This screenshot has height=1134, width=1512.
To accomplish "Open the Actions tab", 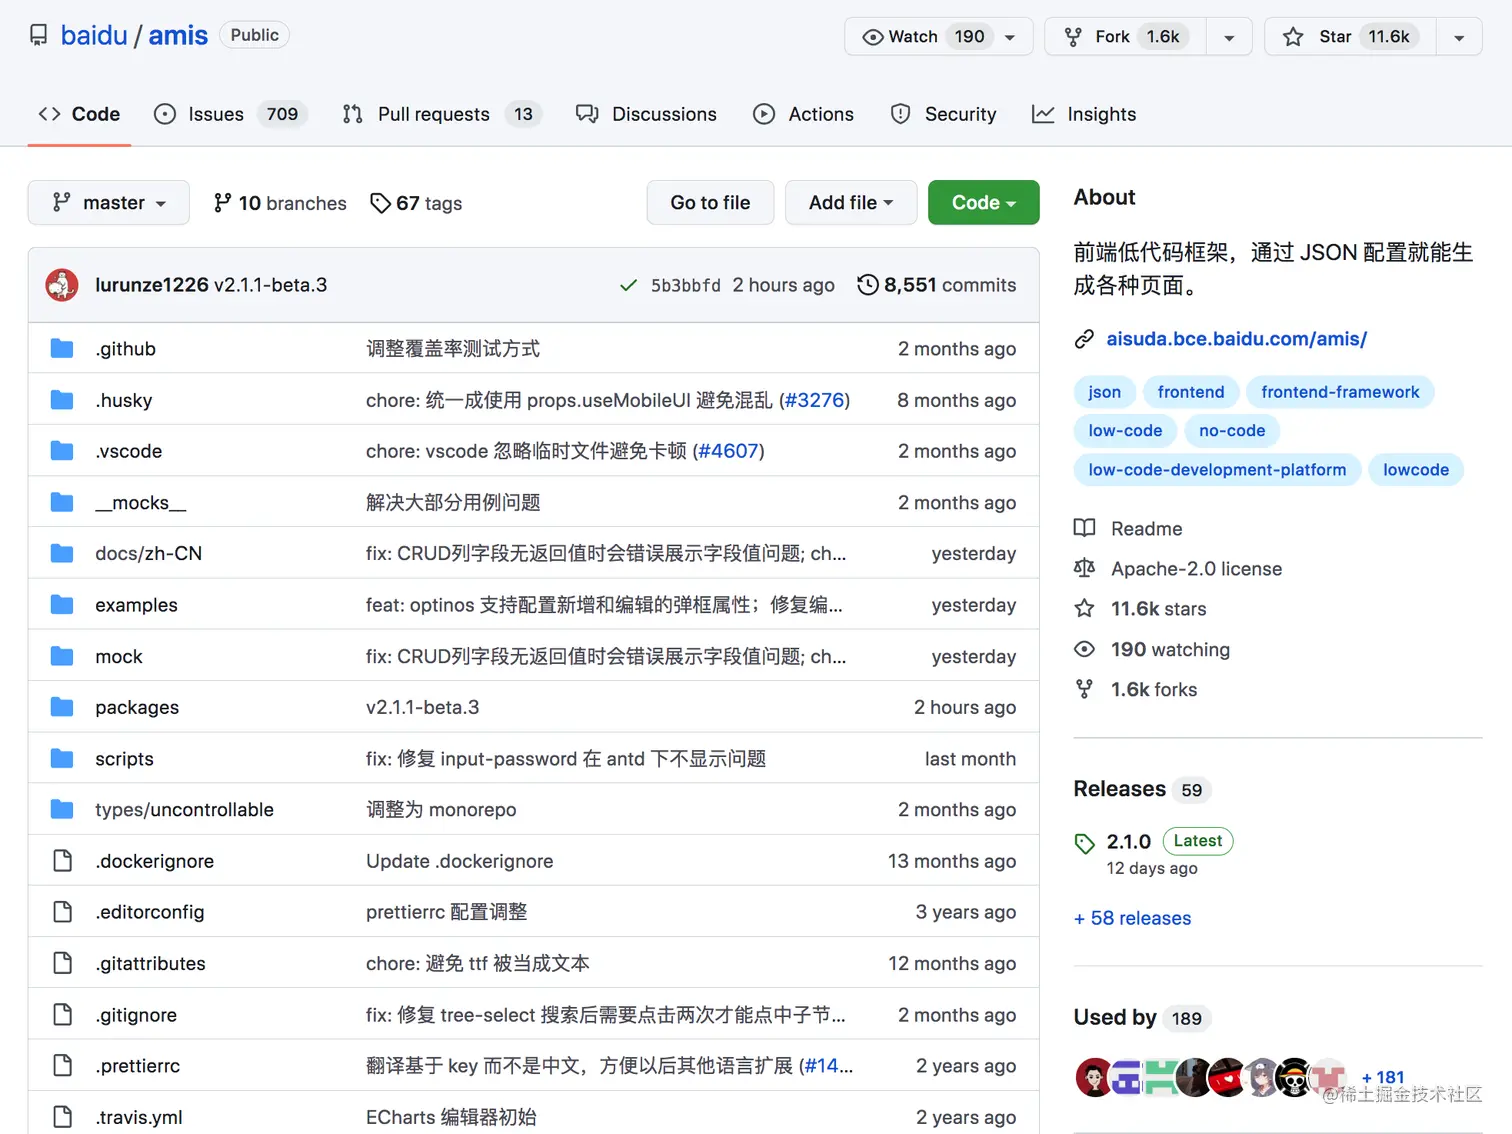I will (x=804, y=114).
